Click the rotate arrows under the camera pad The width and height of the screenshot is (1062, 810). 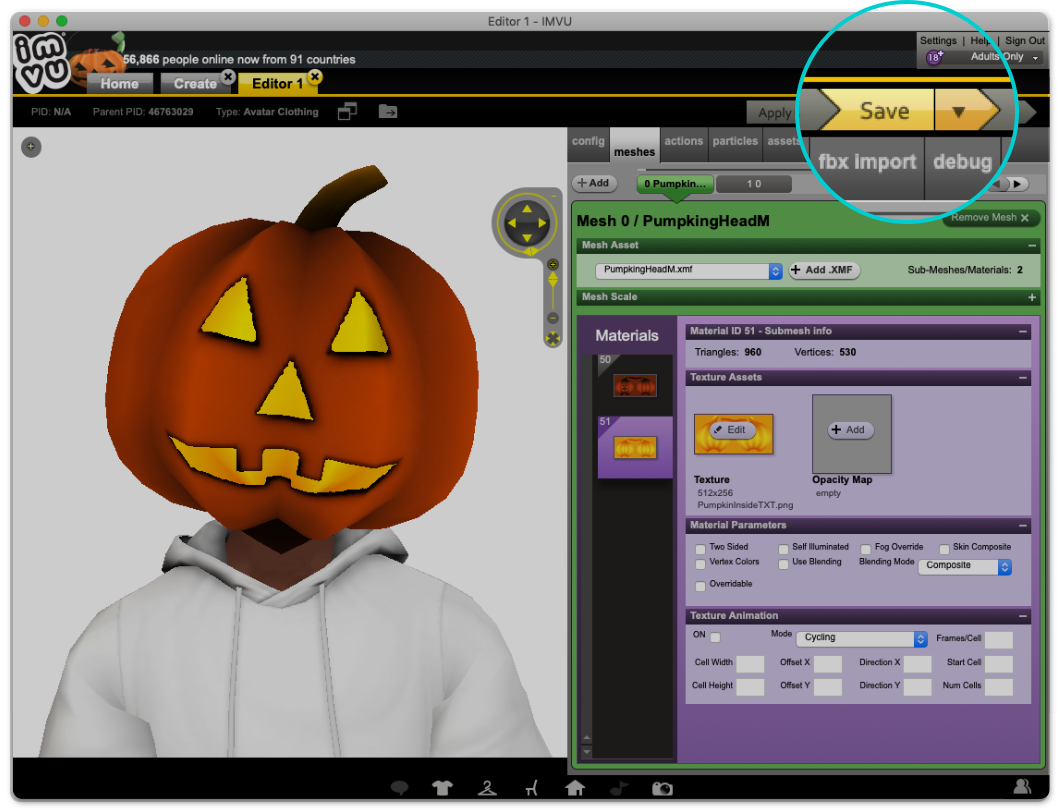point(530,251)
